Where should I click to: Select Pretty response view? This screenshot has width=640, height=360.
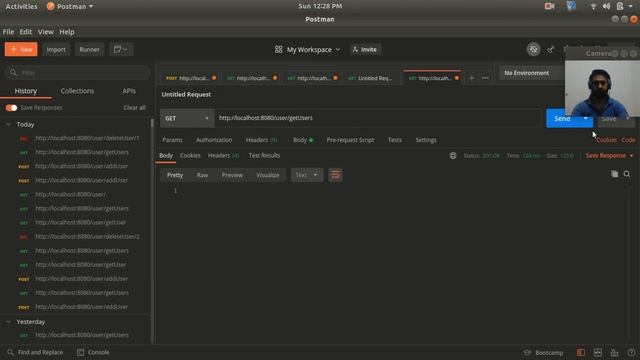[x=175, y=175]
